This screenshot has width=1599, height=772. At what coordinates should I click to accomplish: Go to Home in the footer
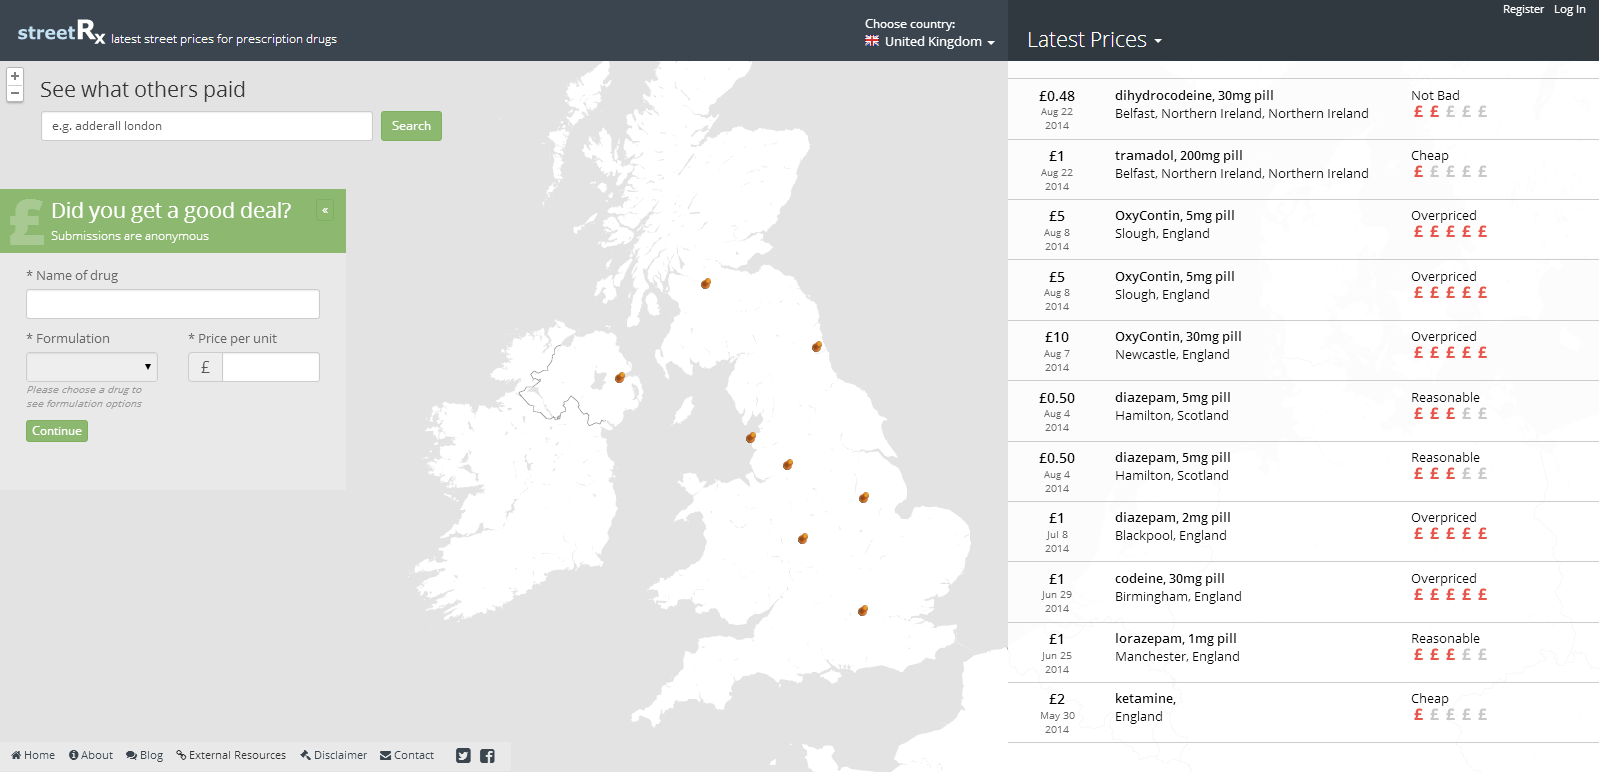(x=33, y=755)
